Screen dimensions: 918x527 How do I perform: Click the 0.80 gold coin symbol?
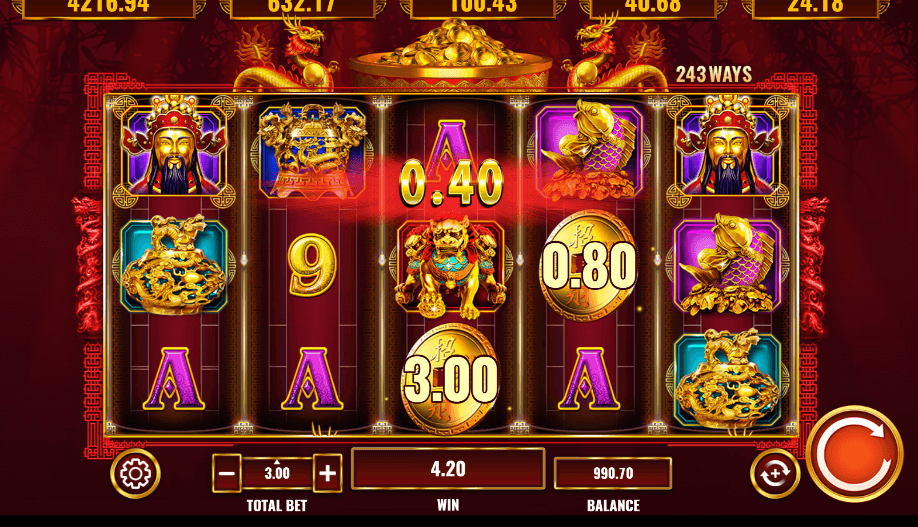(588, 265)
